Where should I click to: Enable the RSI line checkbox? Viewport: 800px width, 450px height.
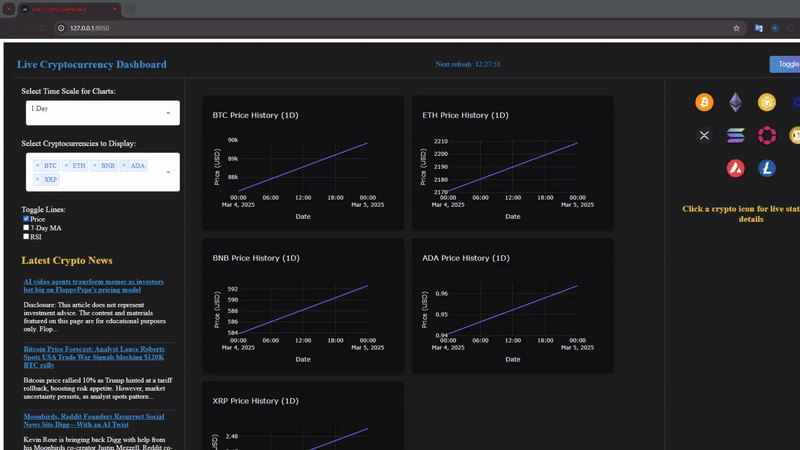click(27, 237)
